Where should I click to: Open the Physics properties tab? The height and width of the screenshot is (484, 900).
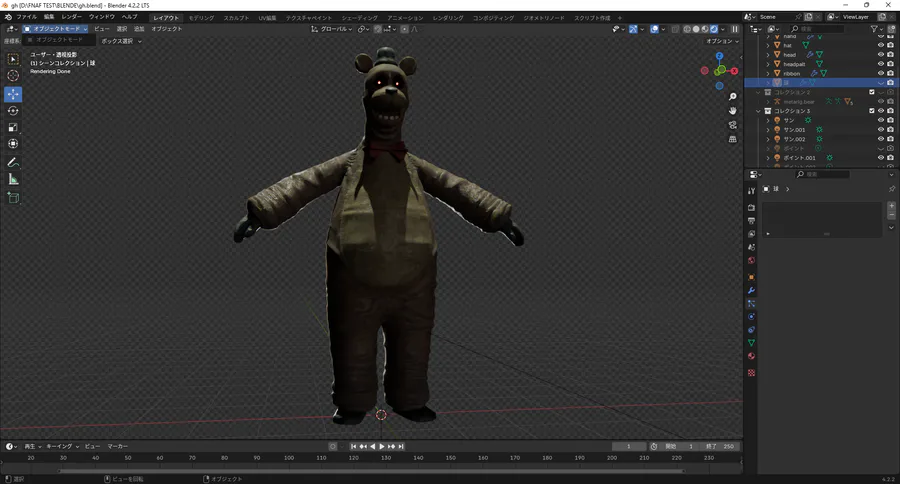(x=751, y=316)
